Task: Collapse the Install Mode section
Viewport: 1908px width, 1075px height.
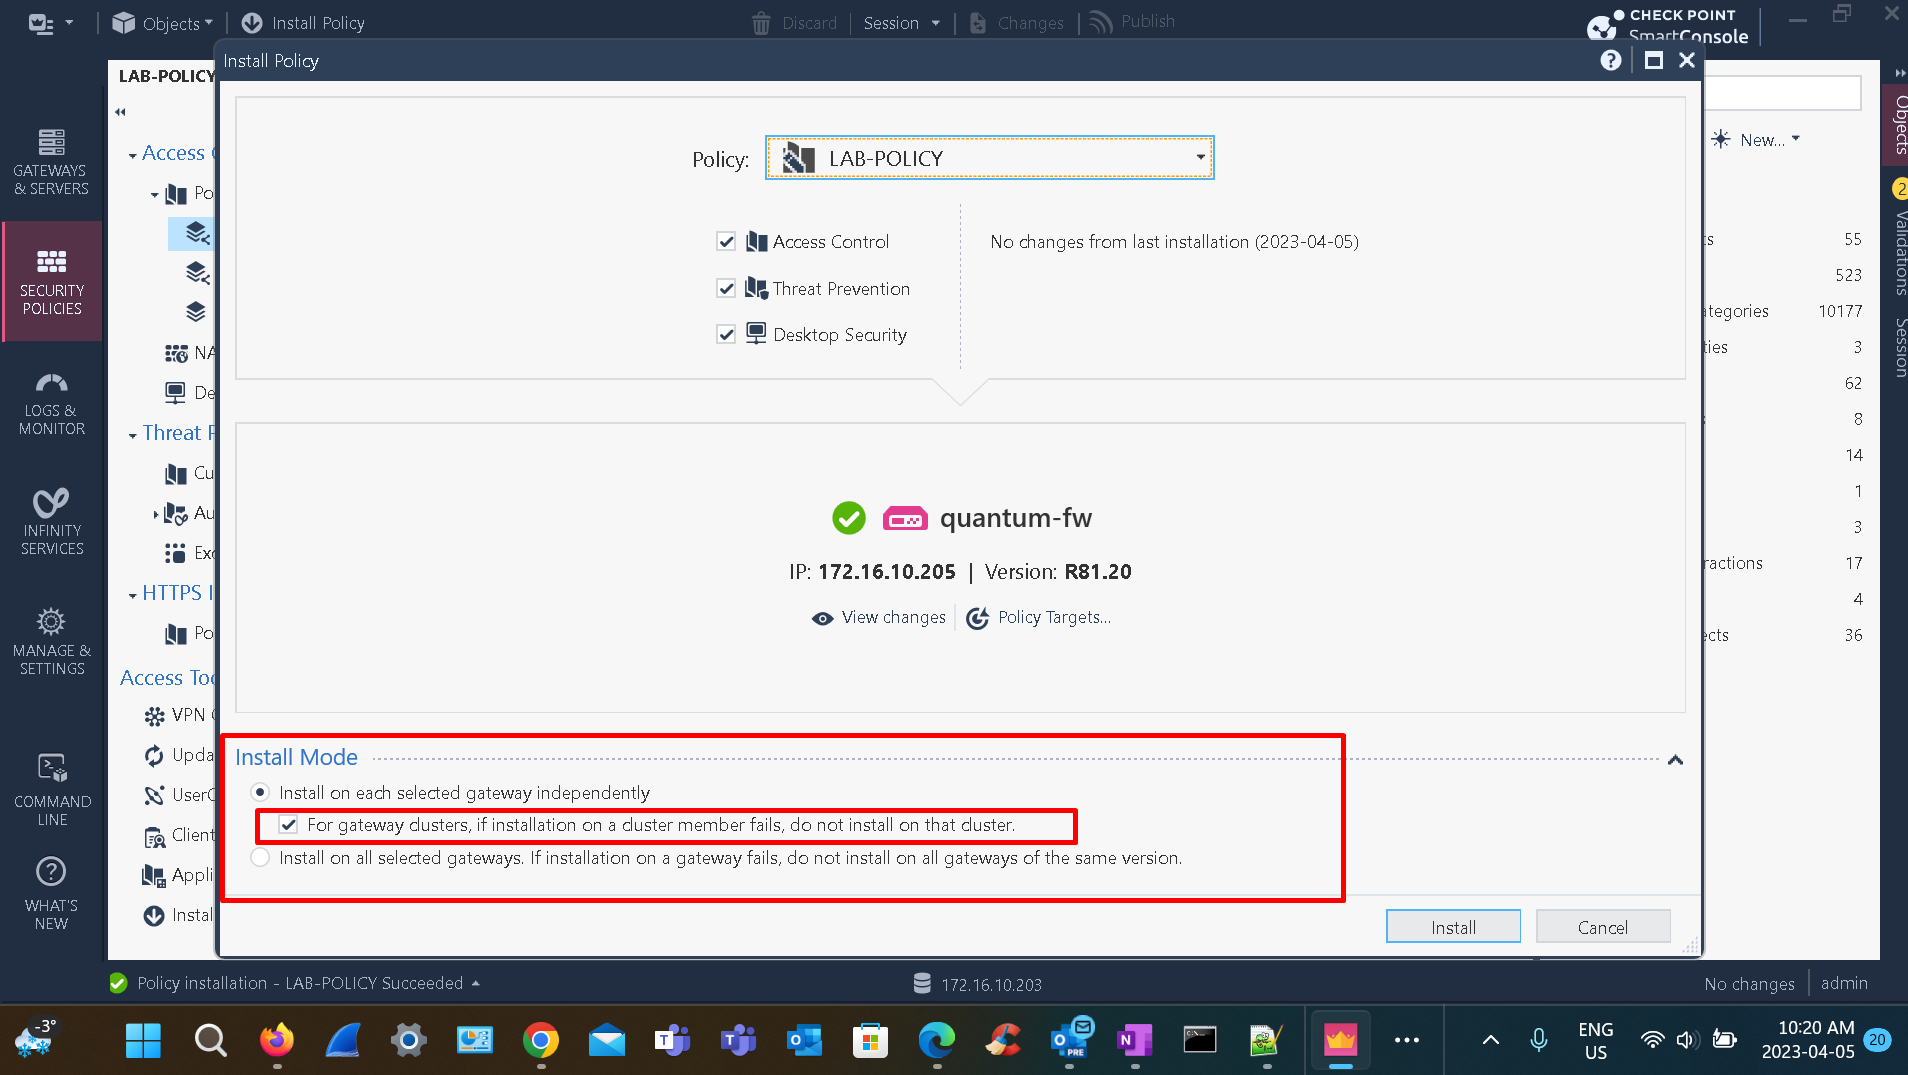Action: point(1674,760)
